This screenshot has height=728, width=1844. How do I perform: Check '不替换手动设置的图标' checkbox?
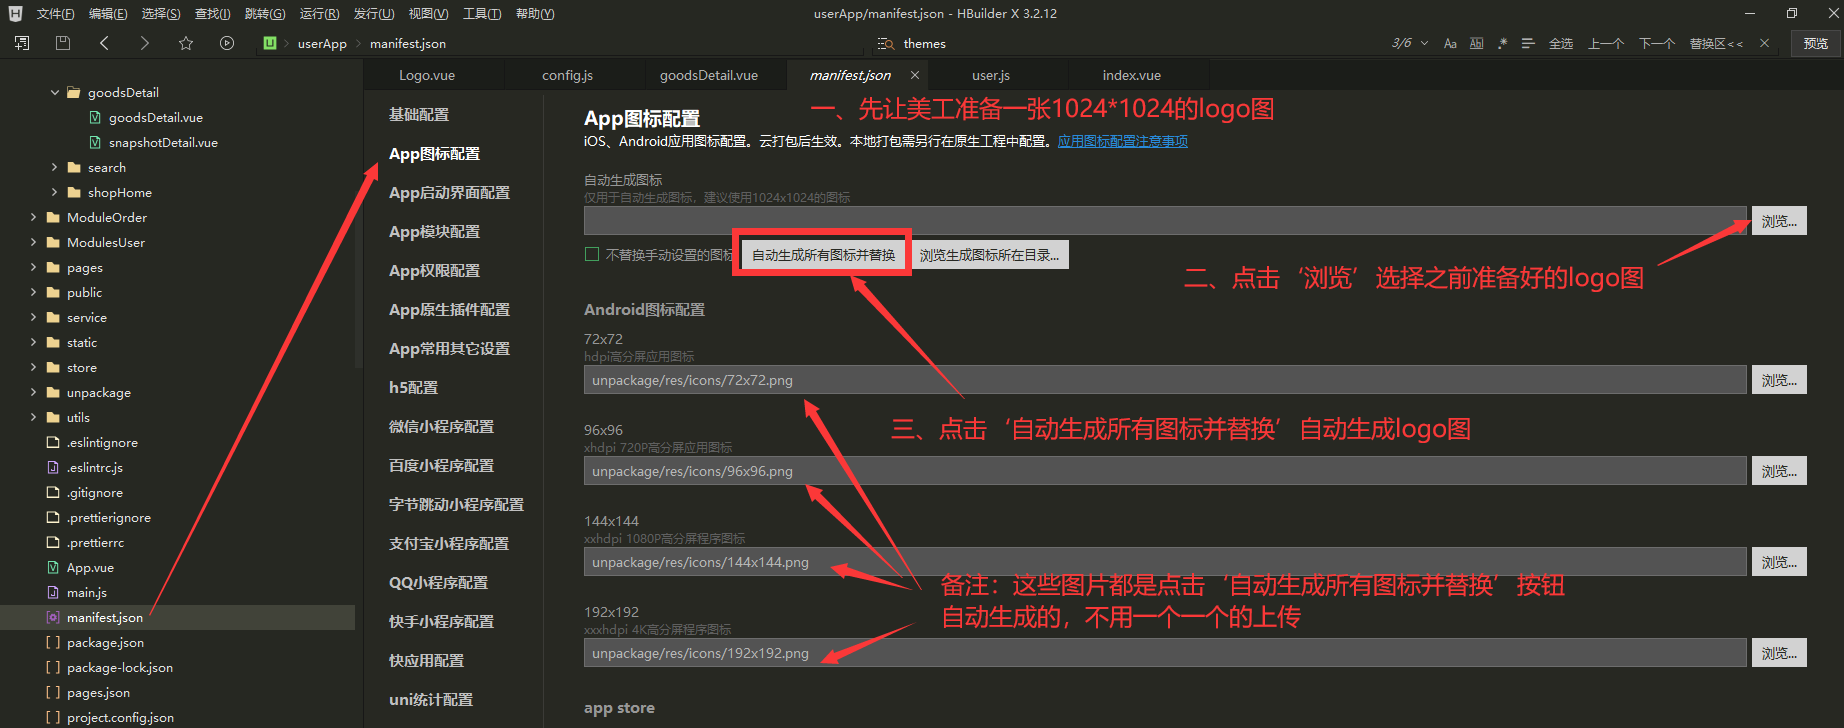click(x=592, y=254)
